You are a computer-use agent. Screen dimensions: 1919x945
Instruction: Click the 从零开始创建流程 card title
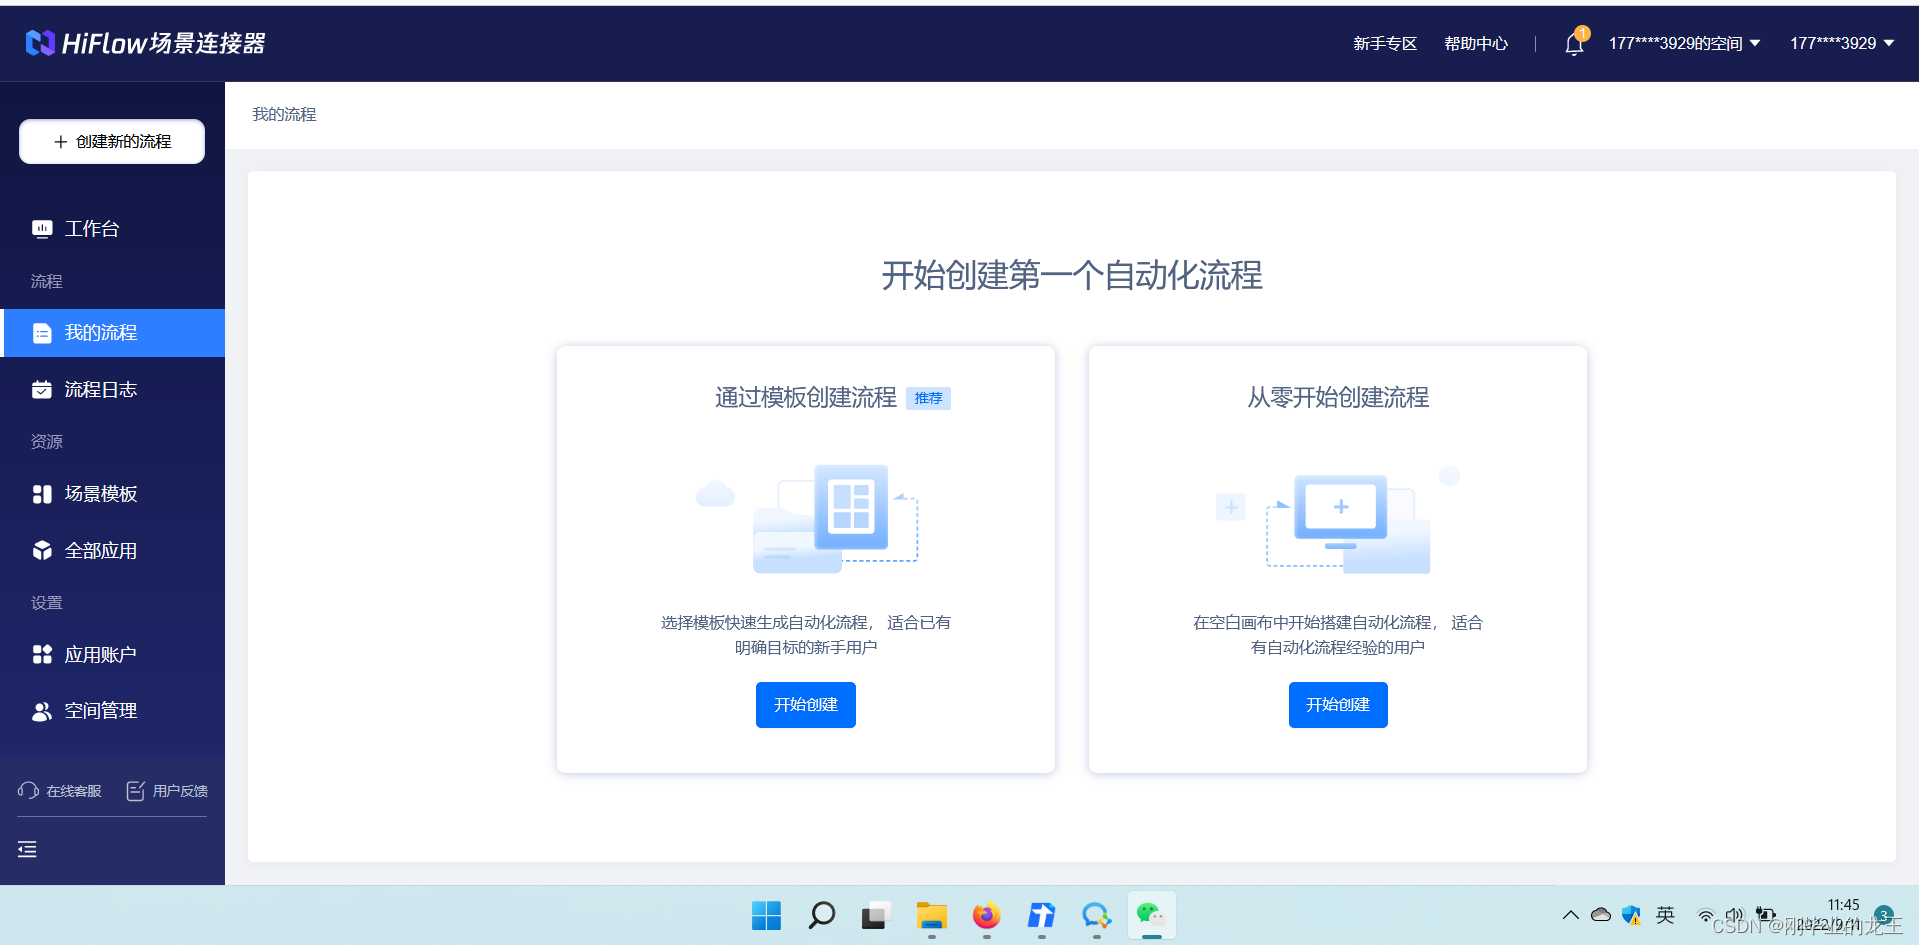point(1338,398)
